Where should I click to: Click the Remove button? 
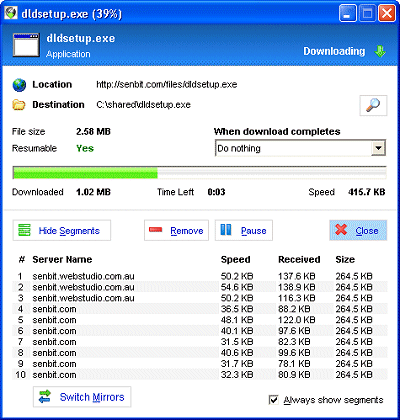coord(176,230)
